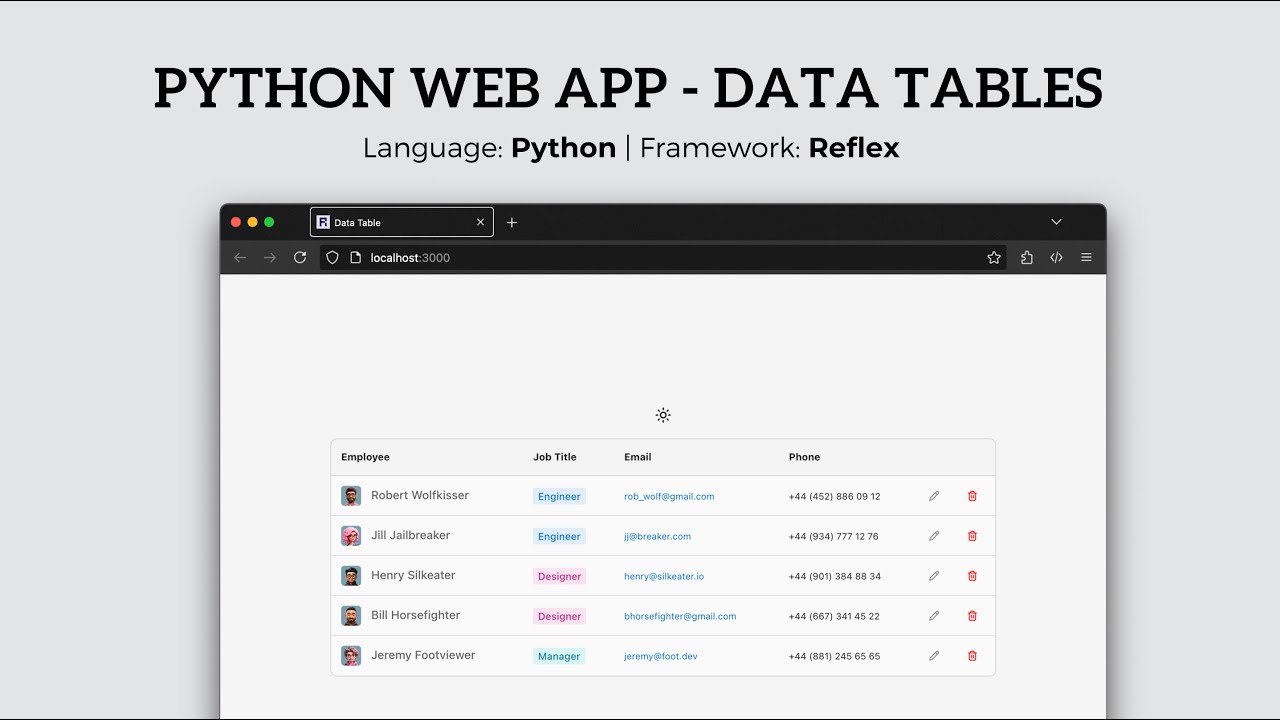Click phone number +44 (452) 886 09 12
The image size is (1280, 720).
pyautogui.click(x=834, y=497)
